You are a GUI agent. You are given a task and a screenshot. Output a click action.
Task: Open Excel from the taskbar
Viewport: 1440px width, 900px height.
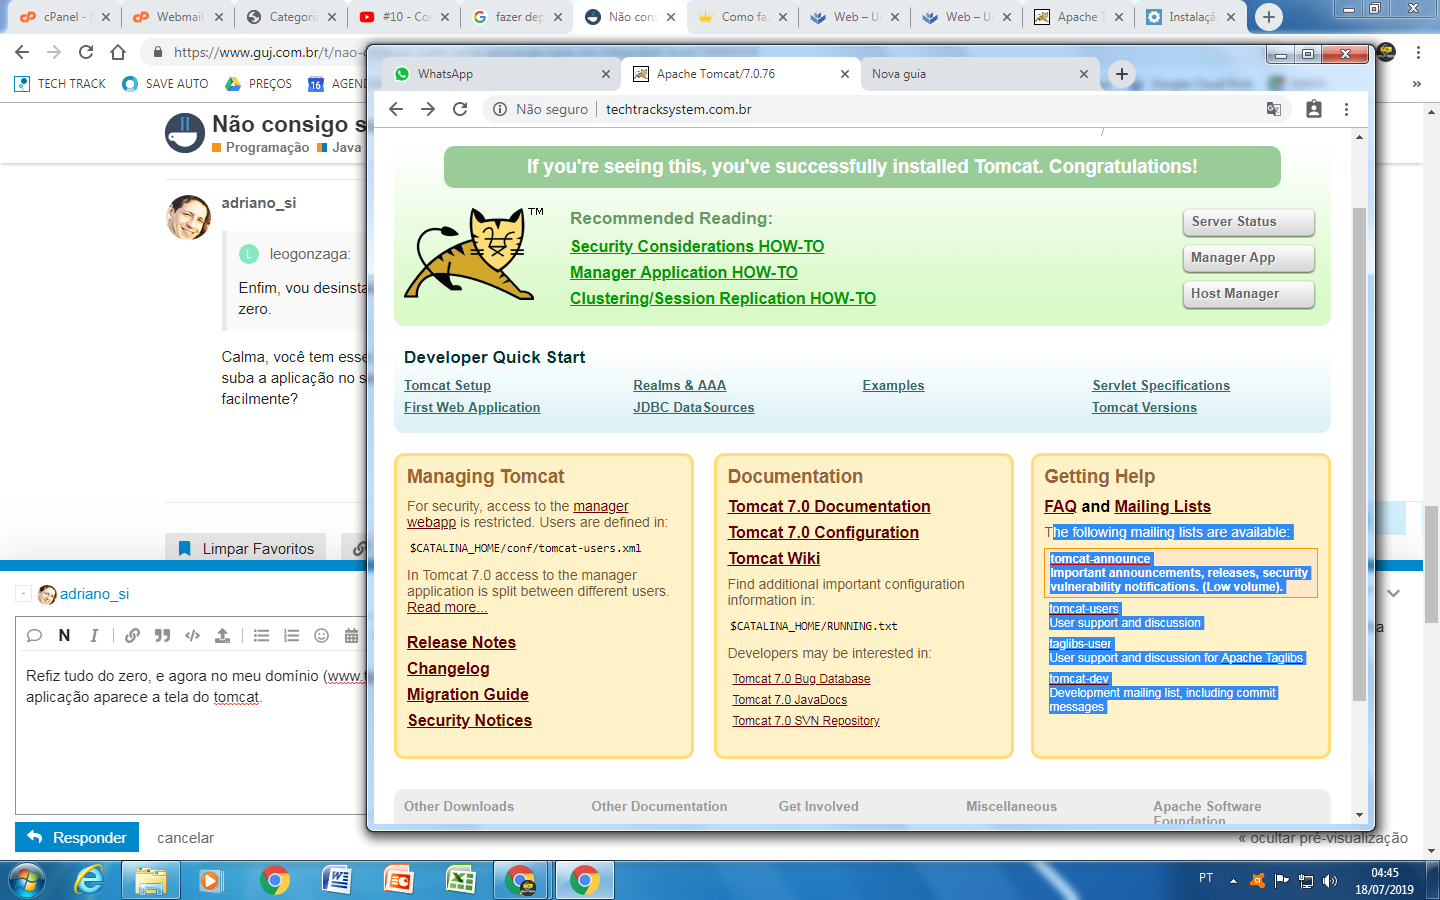click(460, 880)
